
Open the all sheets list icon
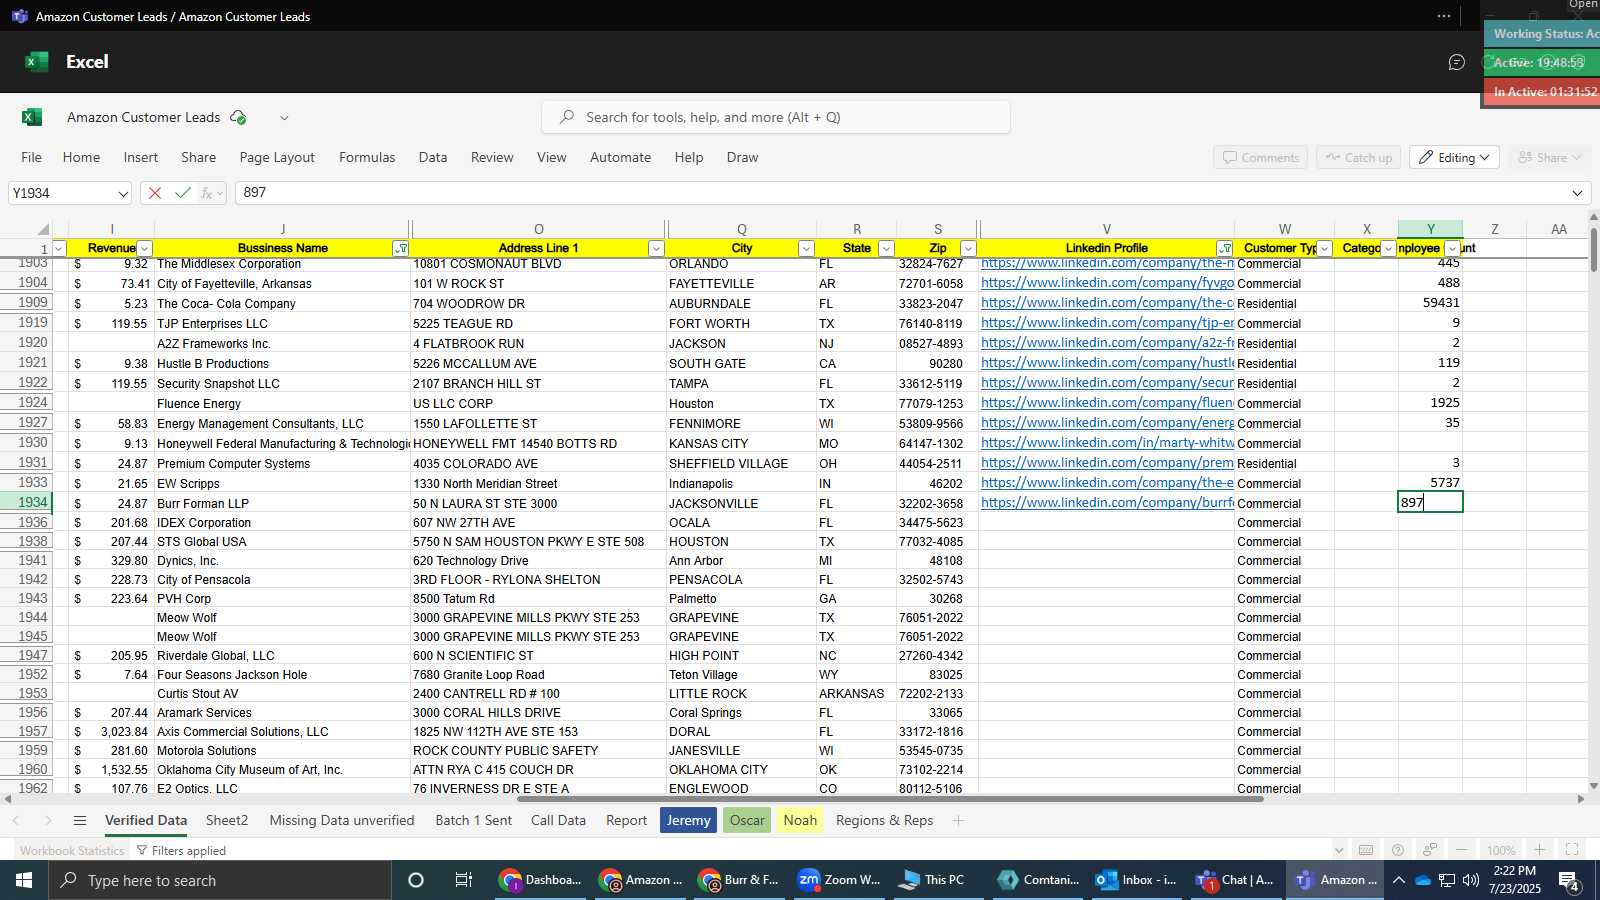pos(80,821)
